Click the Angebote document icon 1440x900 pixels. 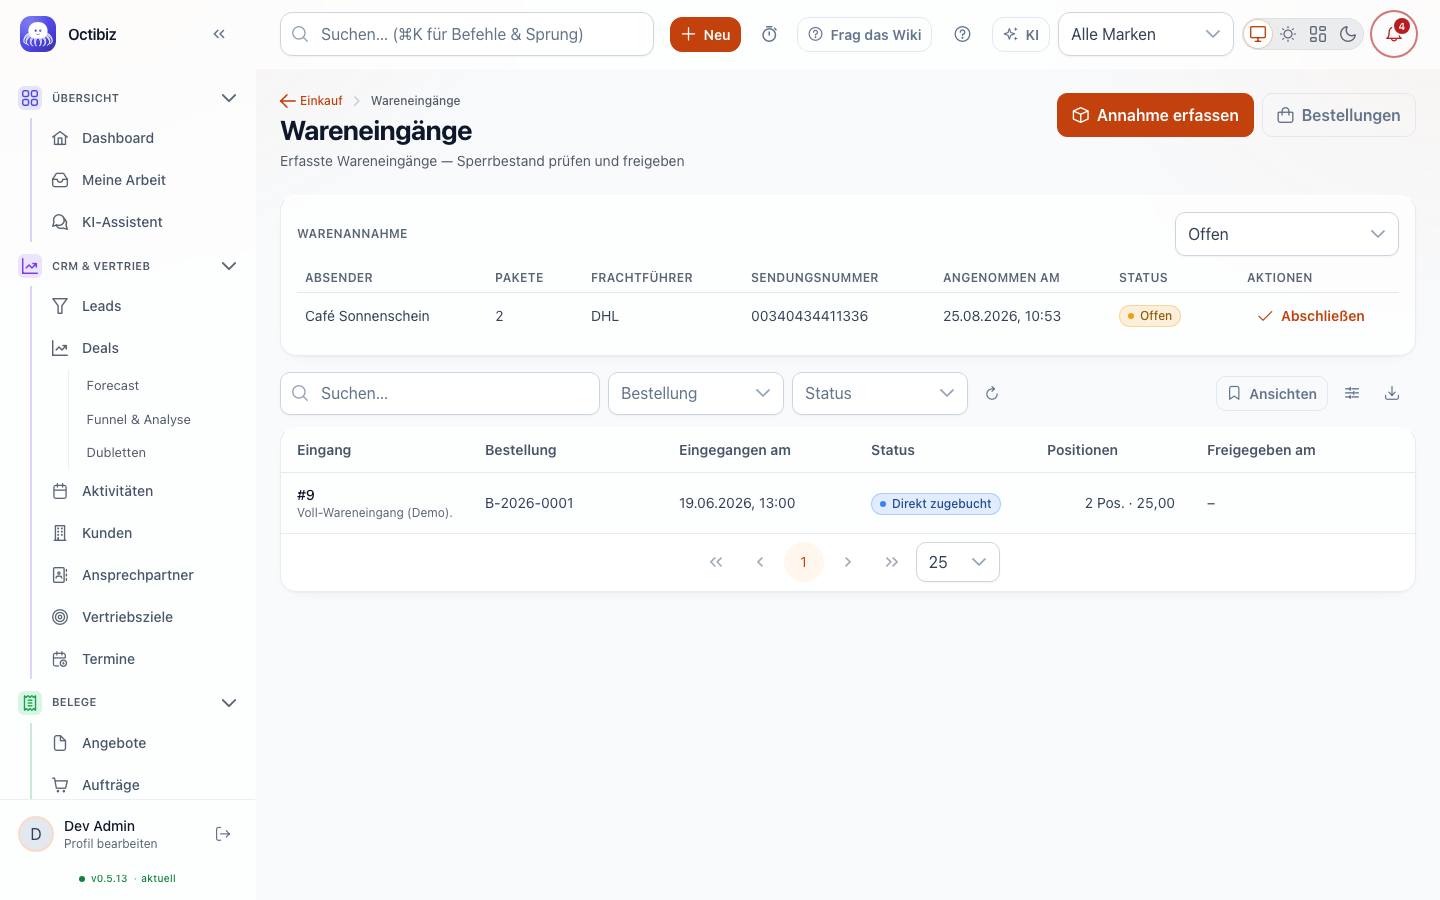60,743
